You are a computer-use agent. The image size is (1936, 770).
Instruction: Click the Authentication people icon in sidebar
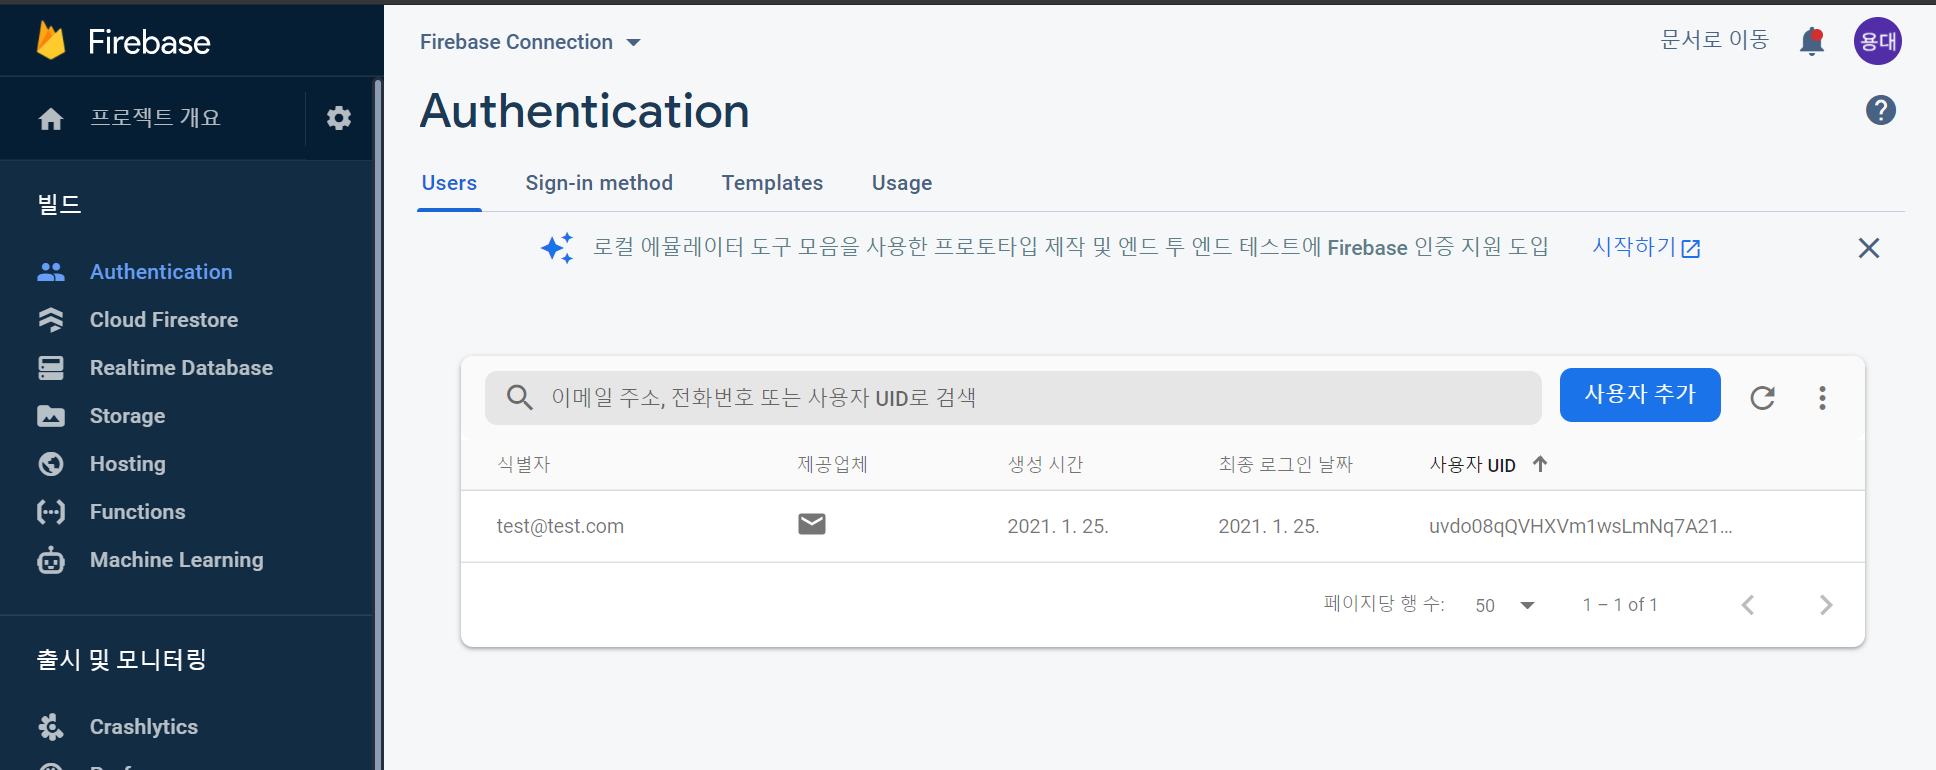pyautogui.click(x=51, y=272)
